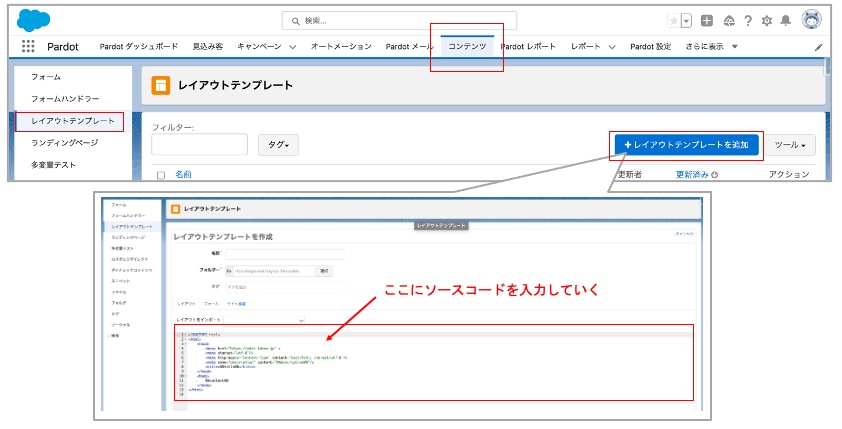Viewport: 842px width, 429px height.
Task: Open the help question mark icon
Action: [748, 20]
